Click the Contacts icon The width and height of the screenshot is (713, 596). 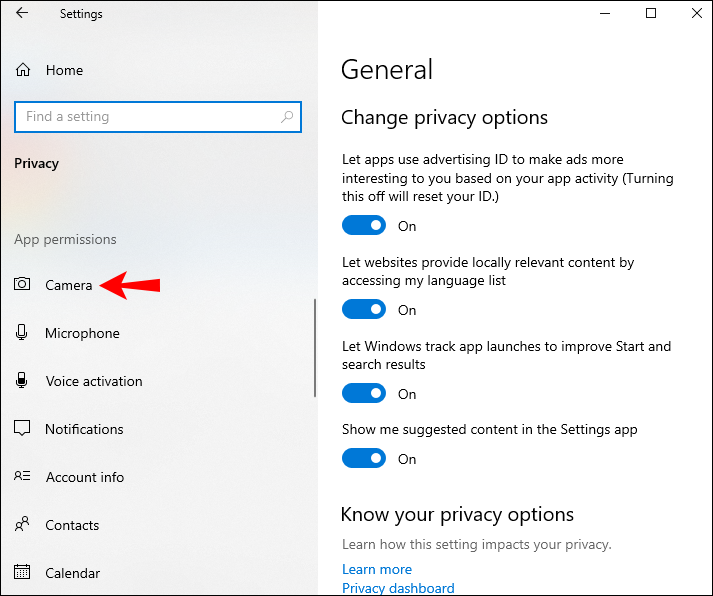click(22, 525)
